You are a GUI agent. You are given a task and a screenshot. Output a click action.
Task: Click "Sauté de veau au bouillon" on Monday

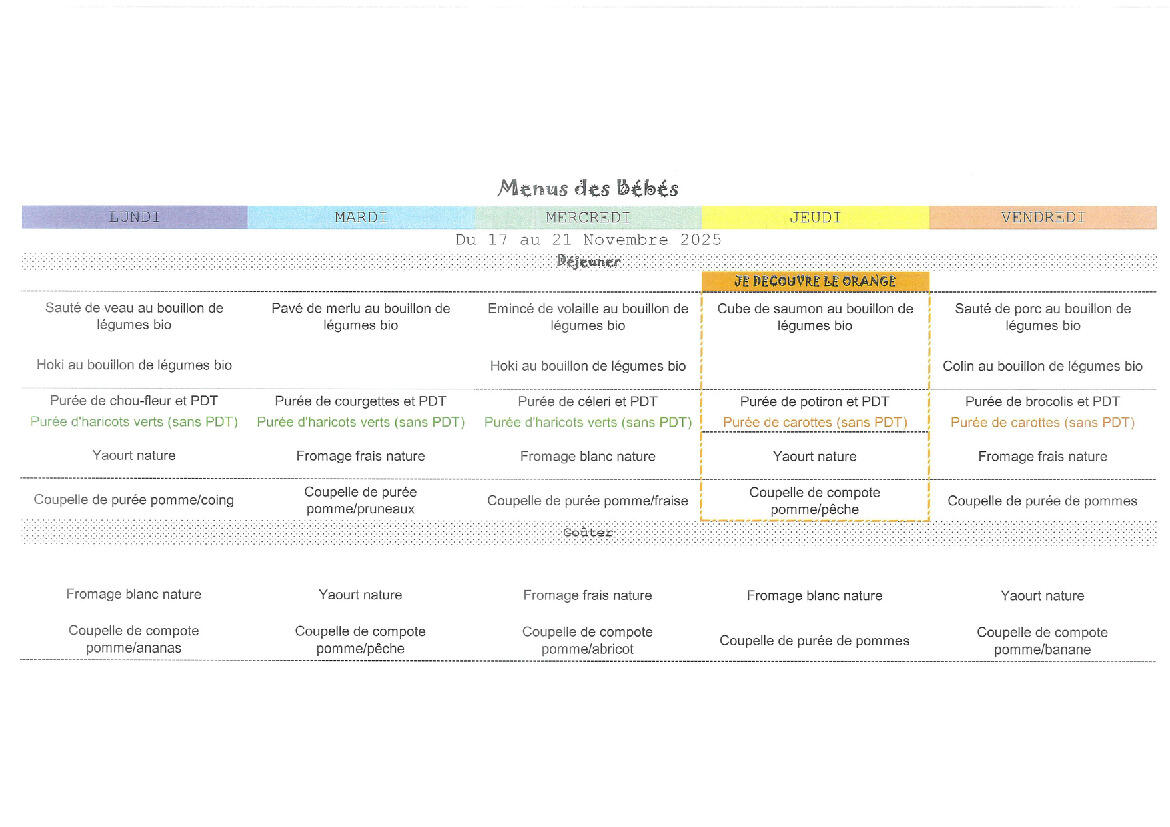point(134,316)
